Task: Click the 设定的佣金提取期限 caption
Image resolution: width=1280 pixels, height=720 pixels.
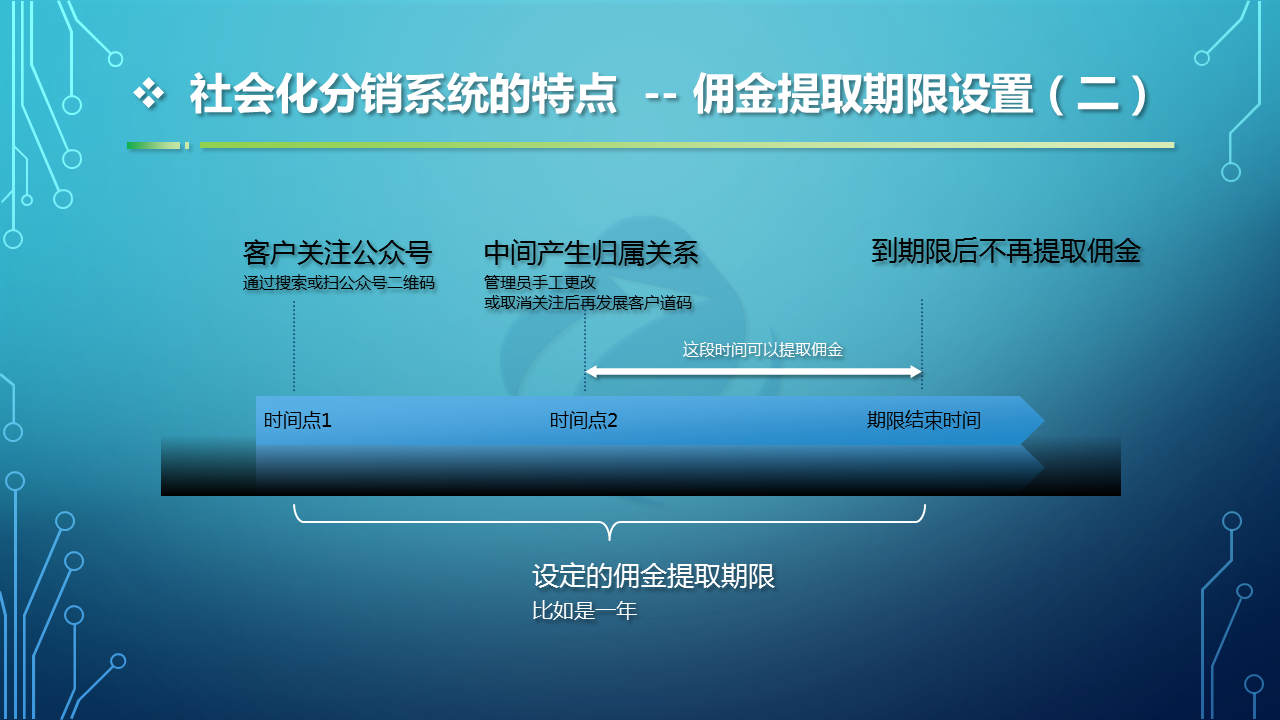Action: [654, 577]
